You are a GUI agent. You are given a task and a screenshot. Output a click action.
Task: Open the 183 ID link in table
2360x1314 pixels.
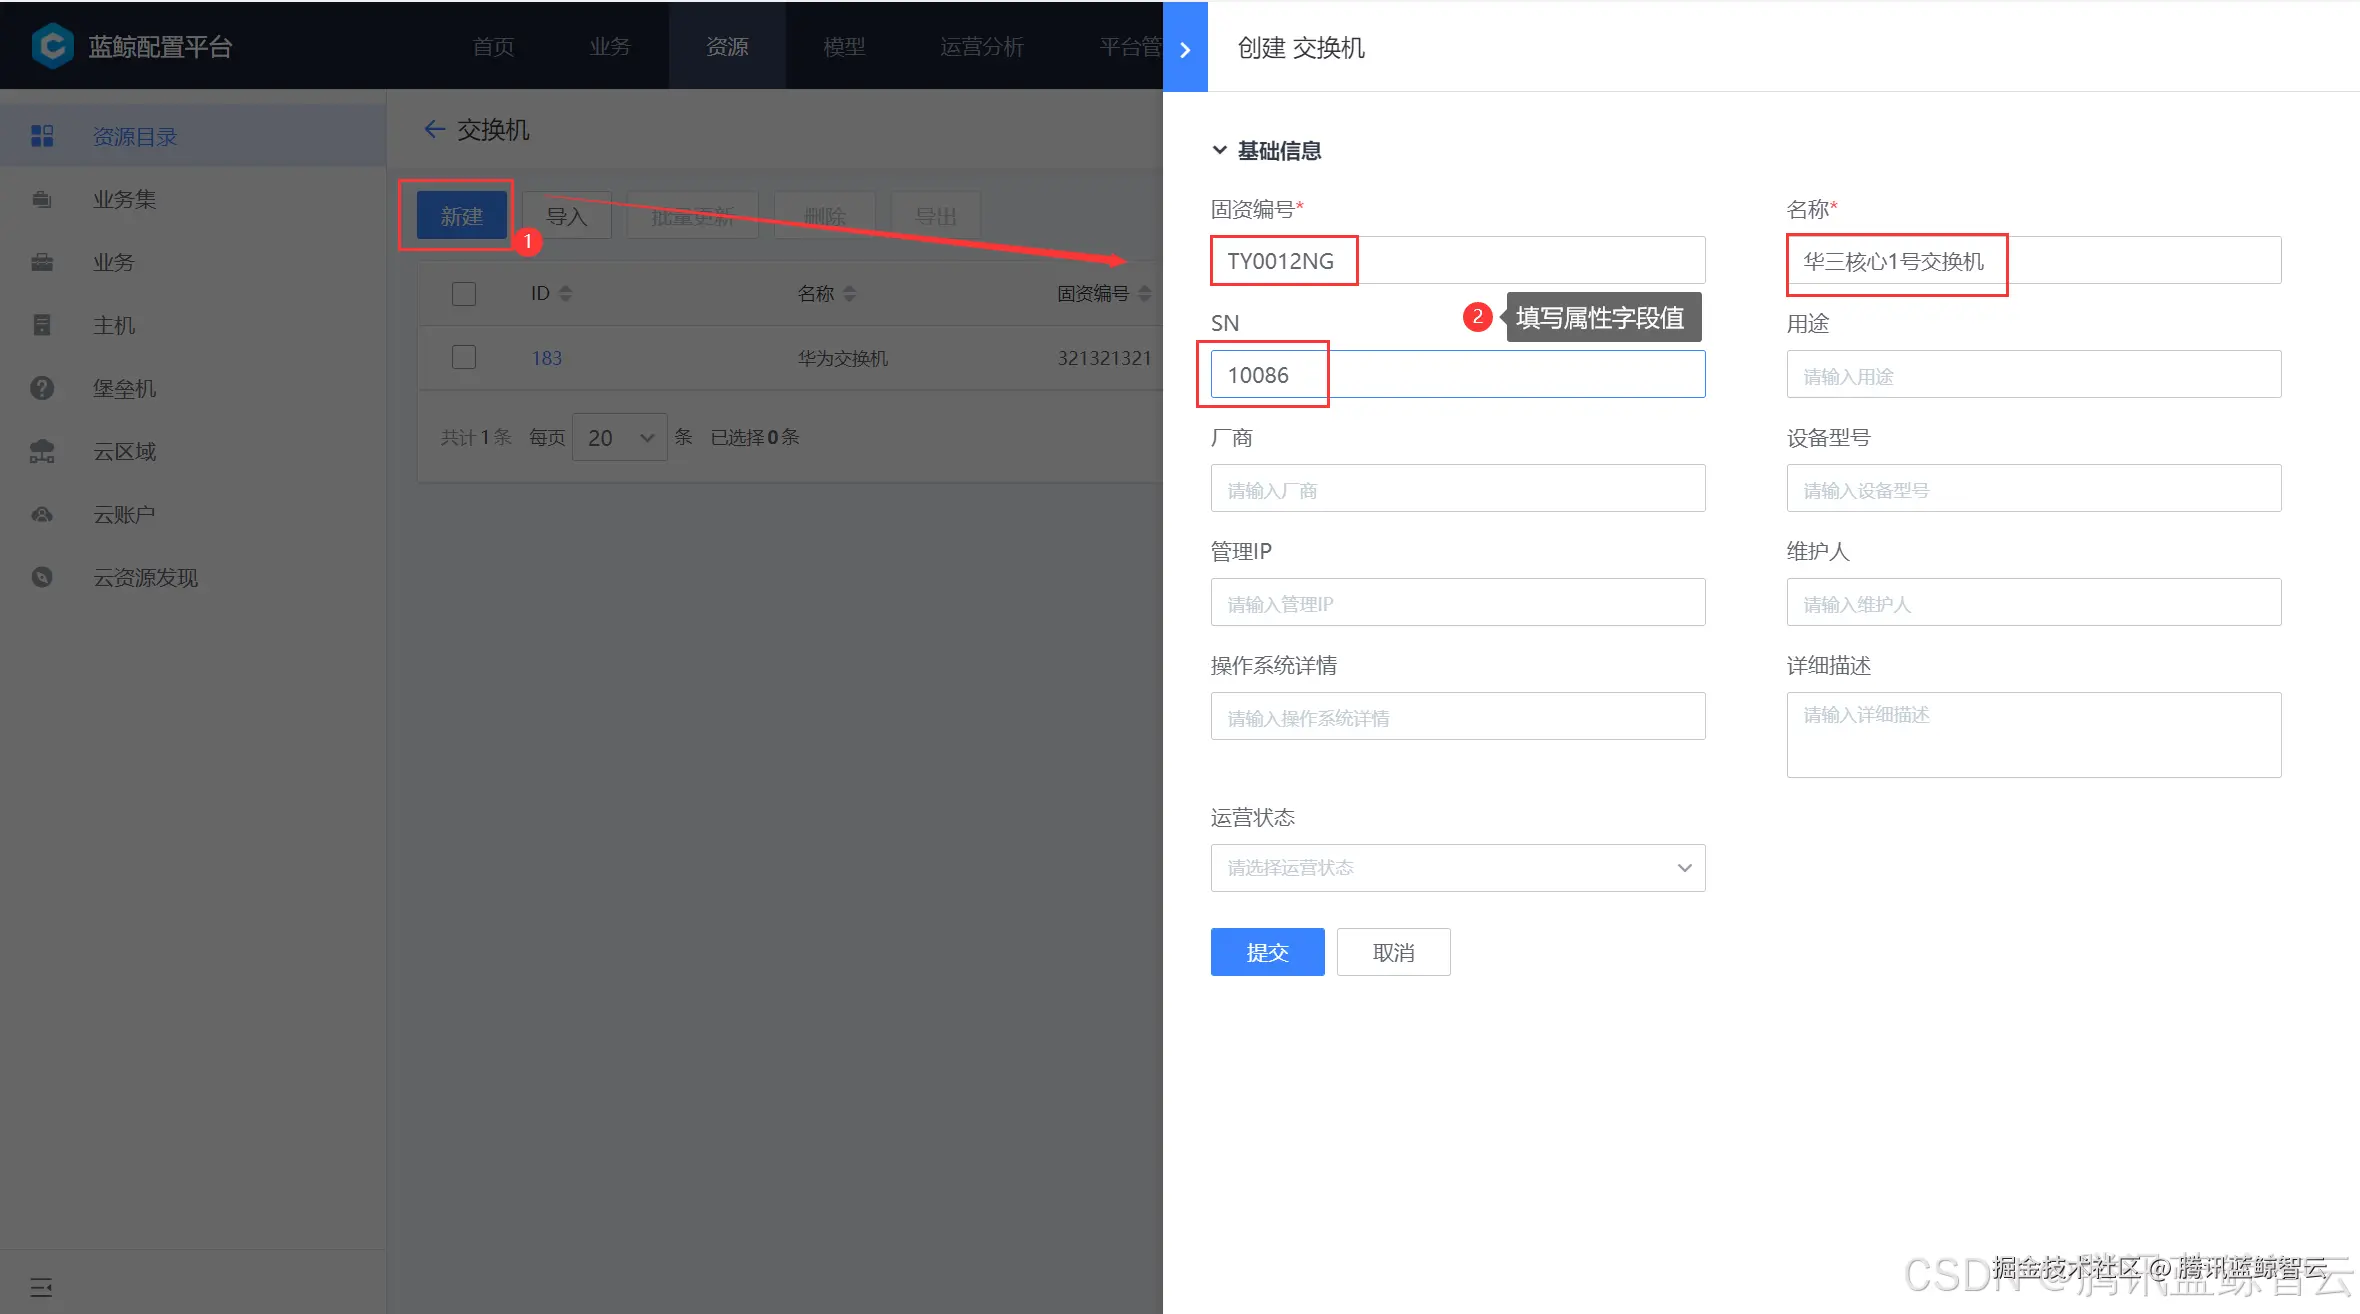(546, 358)
